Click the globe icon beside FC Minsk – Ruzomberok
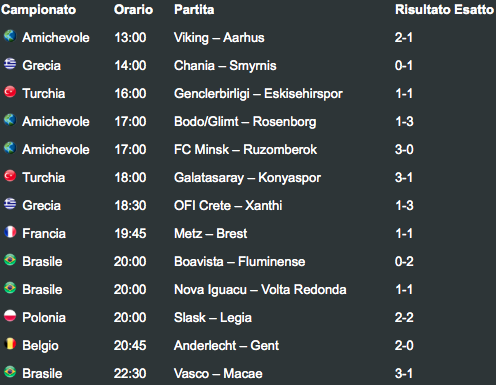 (x=10, y=148)
